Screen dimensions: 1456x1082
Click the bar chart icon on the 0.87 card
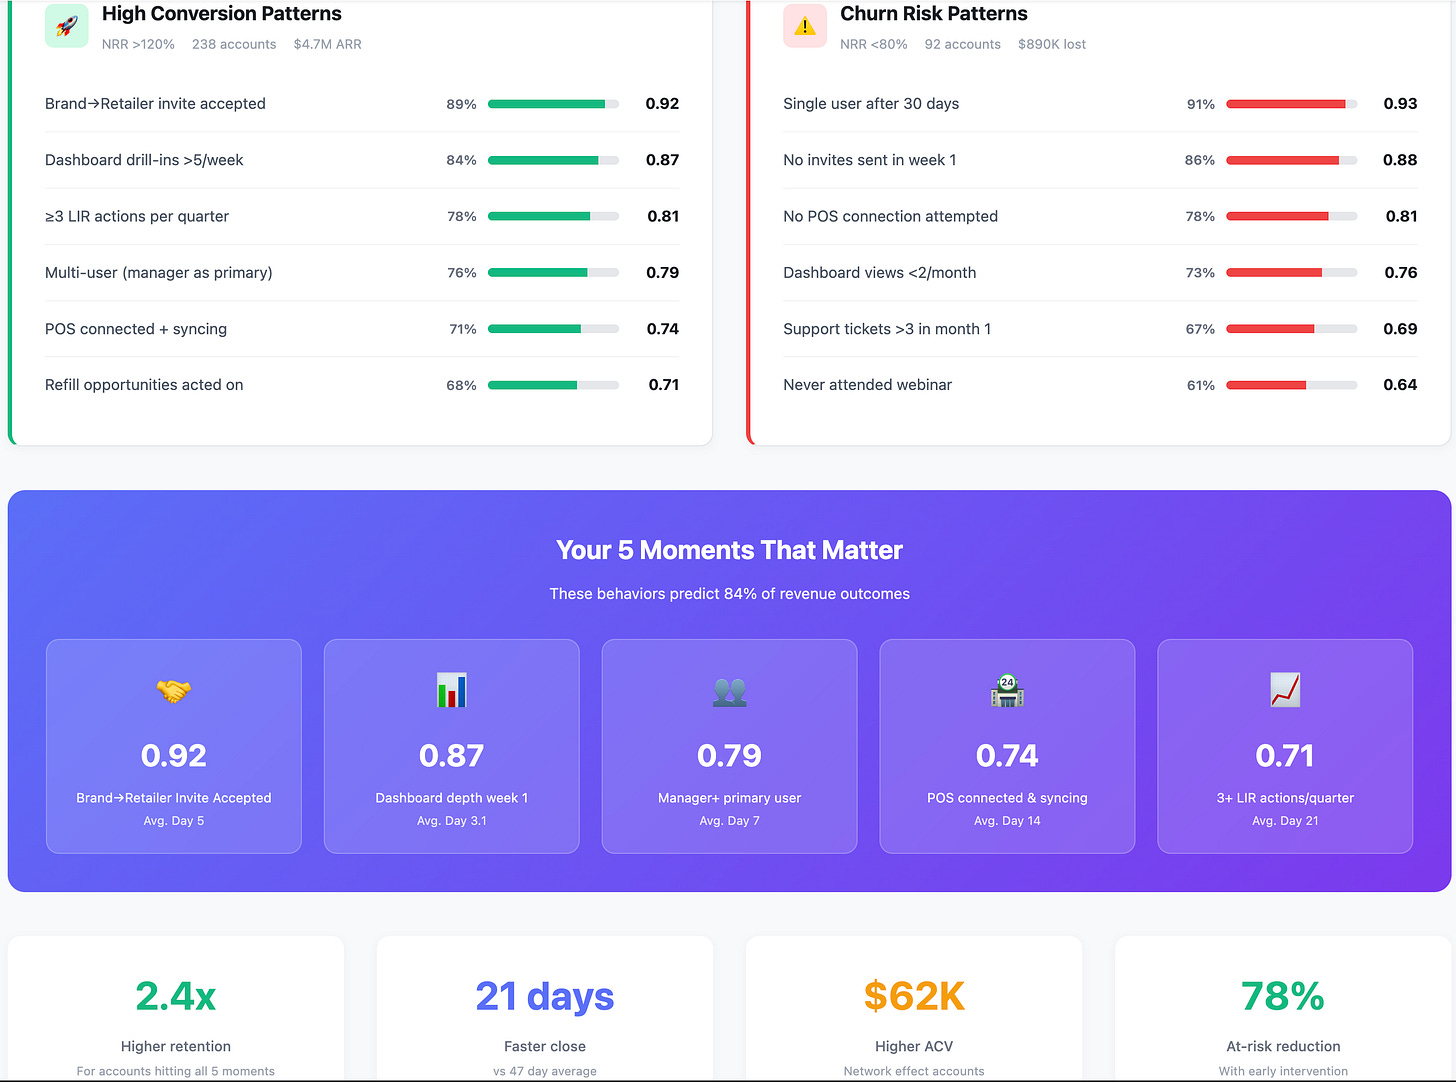[x=452, y=691]
